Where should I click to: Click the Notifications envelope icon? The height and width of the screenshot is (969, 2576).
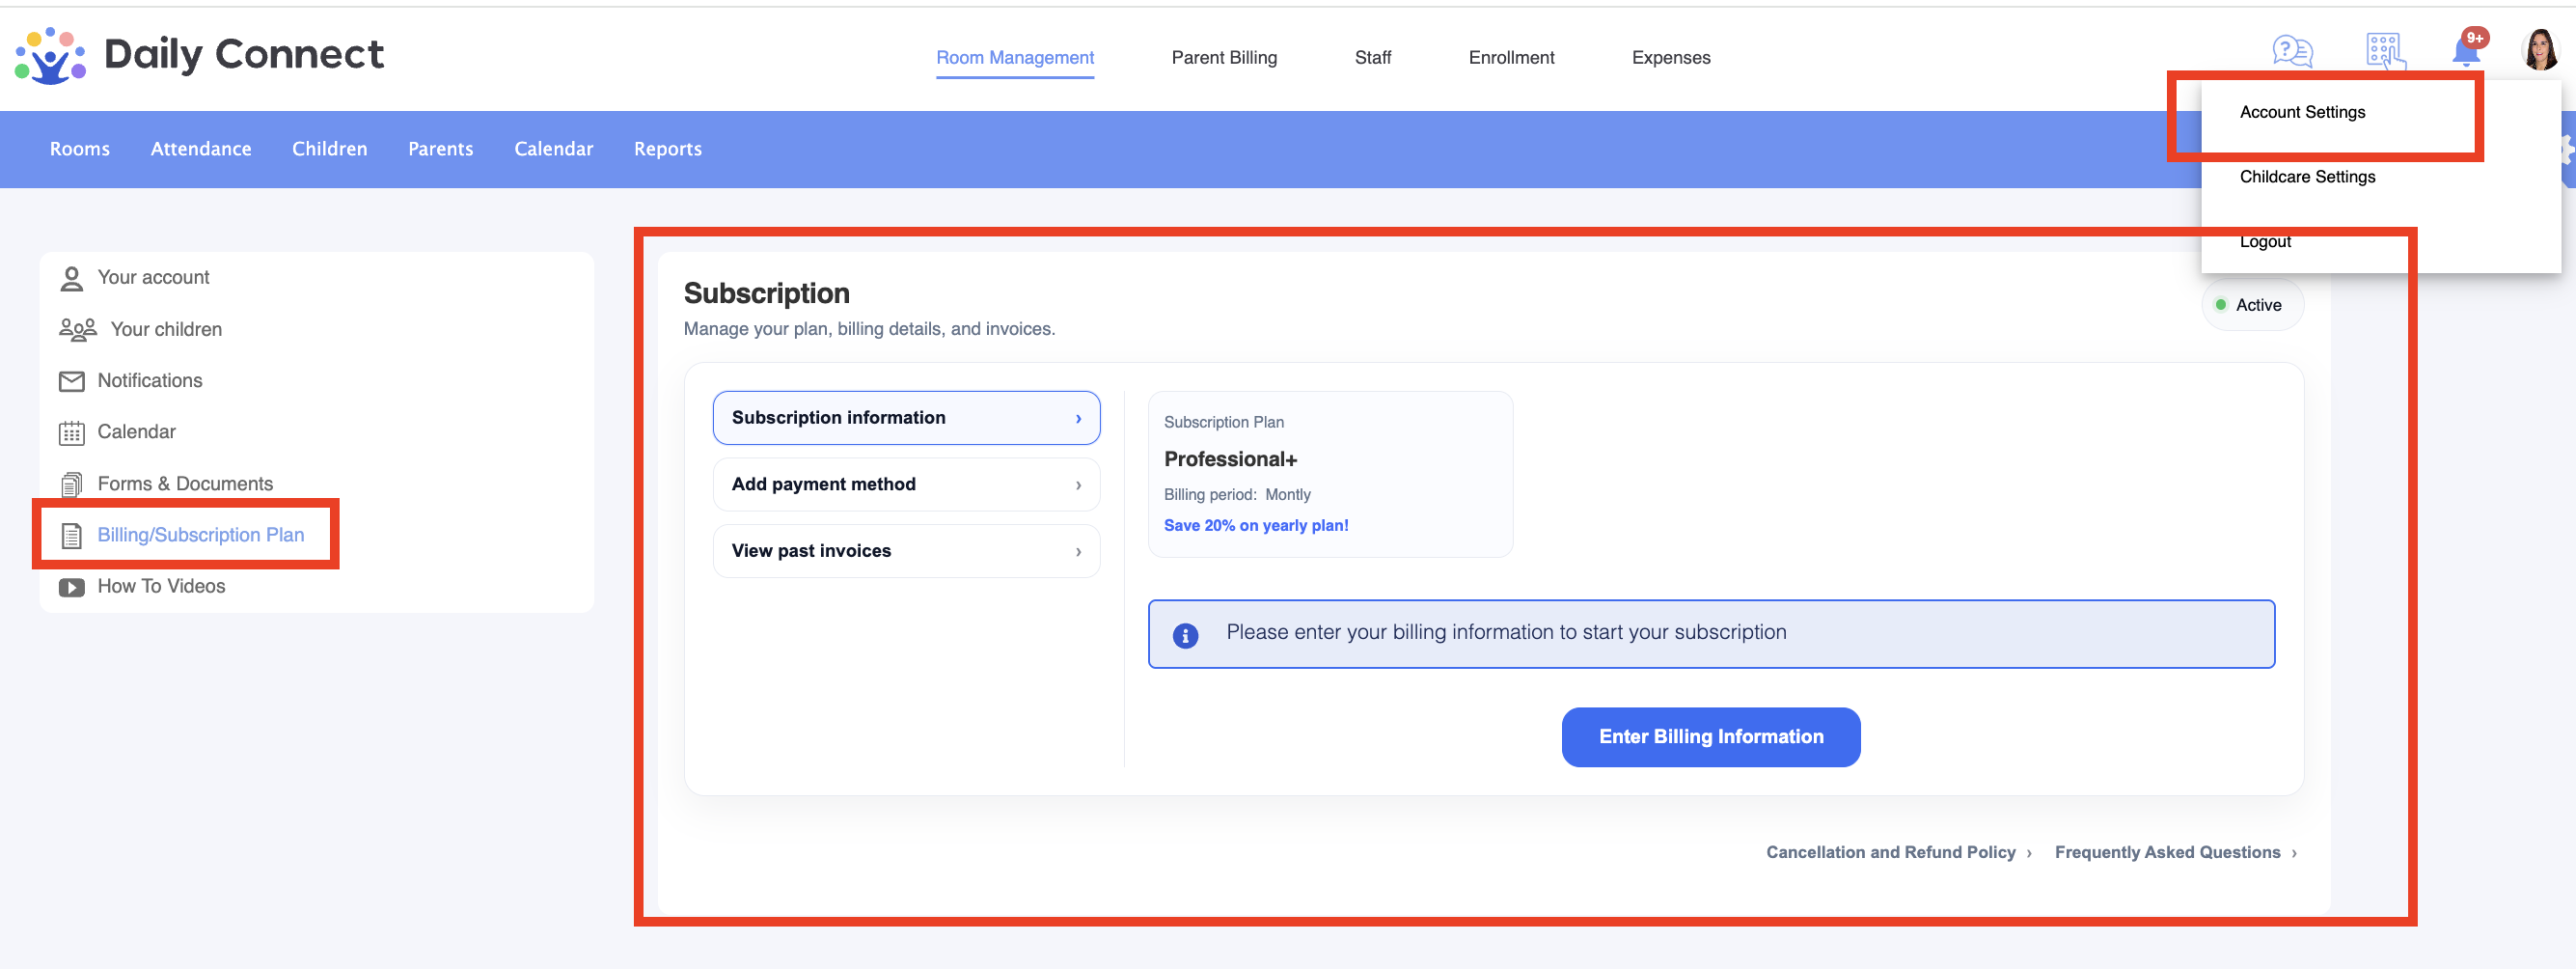(x=71, y=381)
